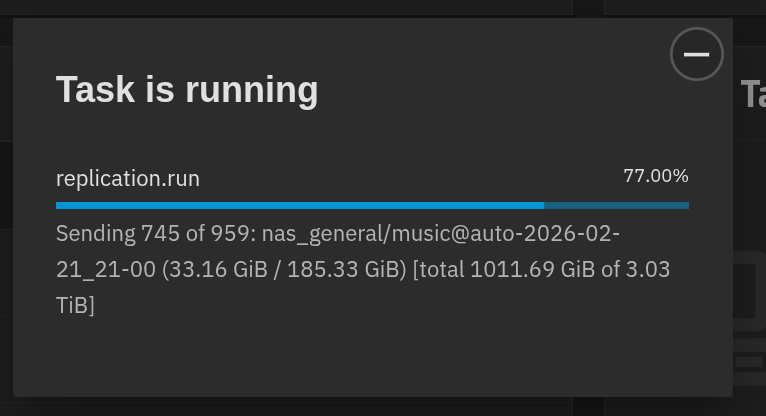The height and width of the screenshot is (416, 766).
Task: Click the "33.16 GiB / 185.33 GiB" transfer size
Action: tap(285, 270)
